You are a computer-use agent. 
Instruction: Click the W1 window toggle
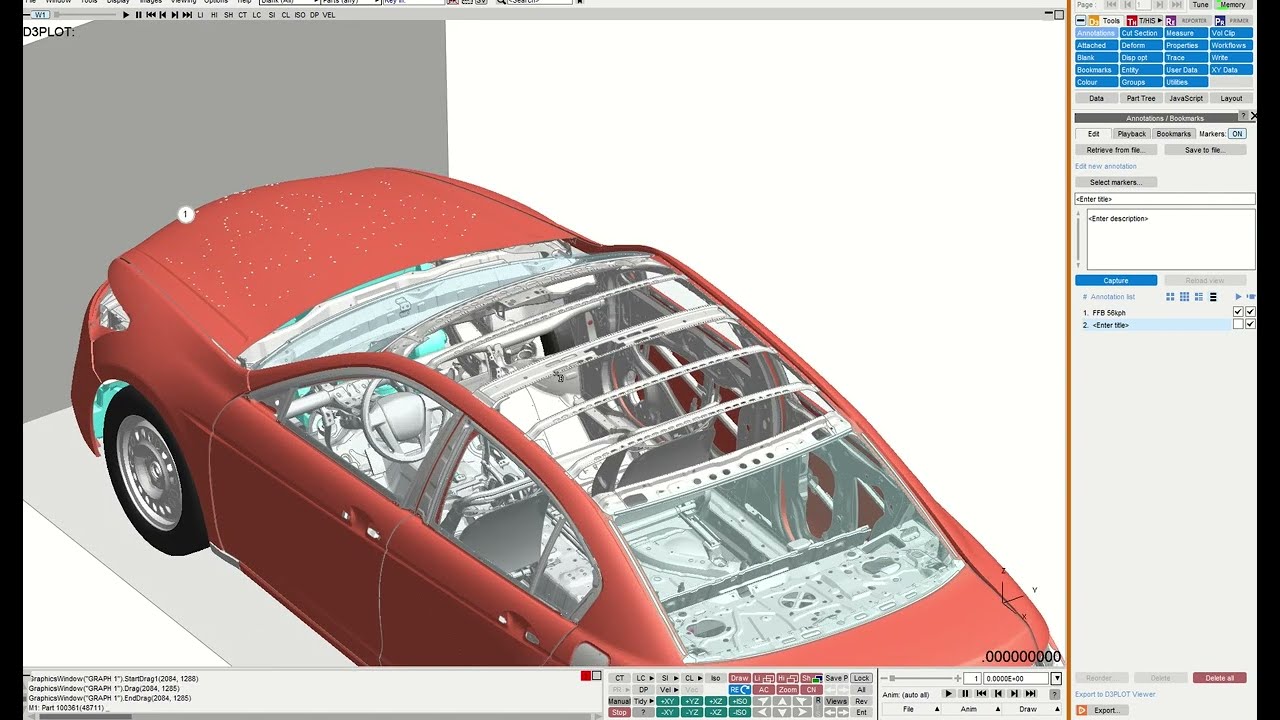[40, 15]
